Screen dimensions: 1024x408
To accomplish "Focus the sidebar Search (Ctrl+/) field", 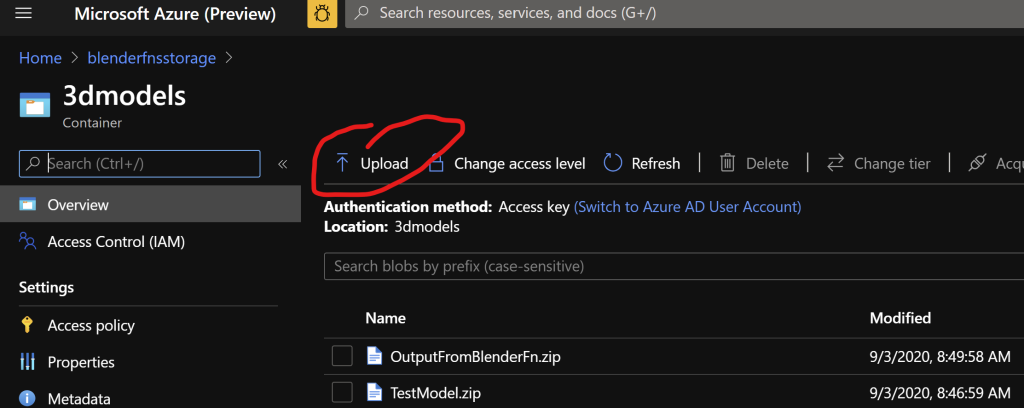I will point(140,164).
